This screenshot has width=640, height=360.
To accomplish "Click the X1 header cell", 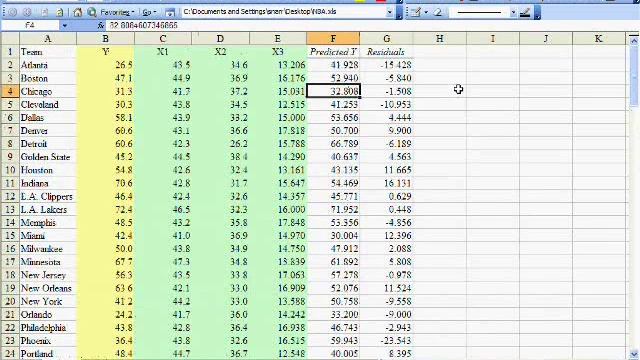I will coord(162,52).
